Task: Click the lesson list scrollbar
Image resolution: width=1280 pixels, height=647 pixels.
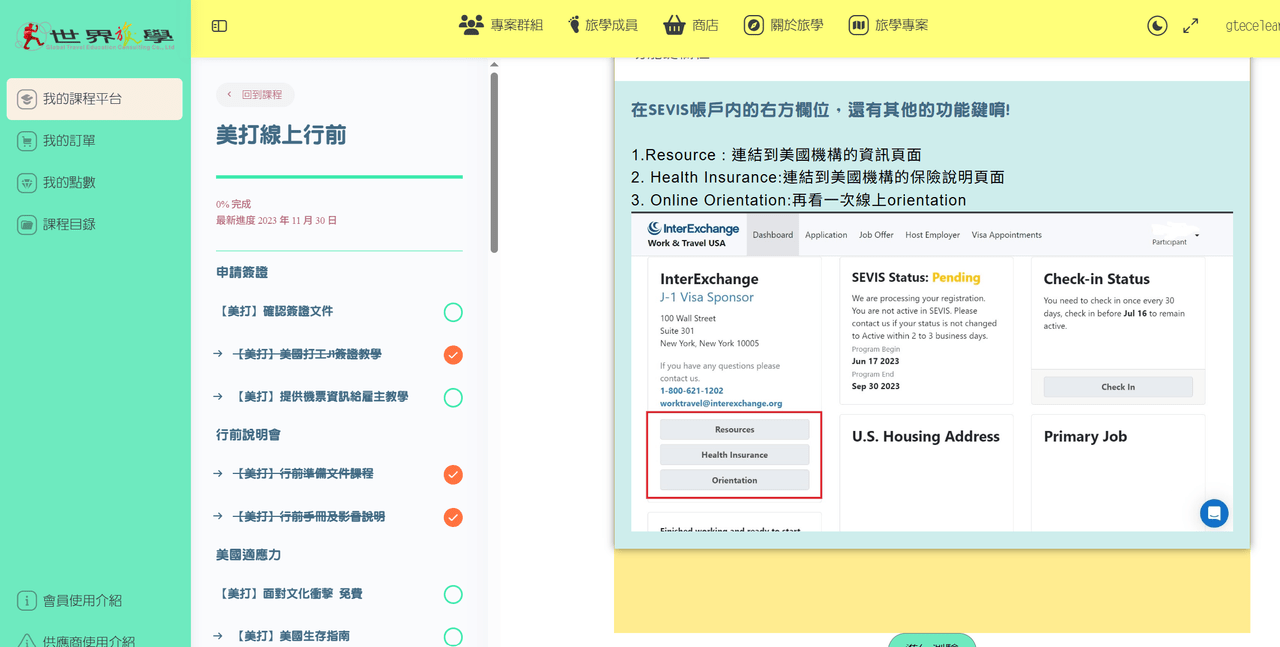Action: pyautogui.click(x=494, y=162)
